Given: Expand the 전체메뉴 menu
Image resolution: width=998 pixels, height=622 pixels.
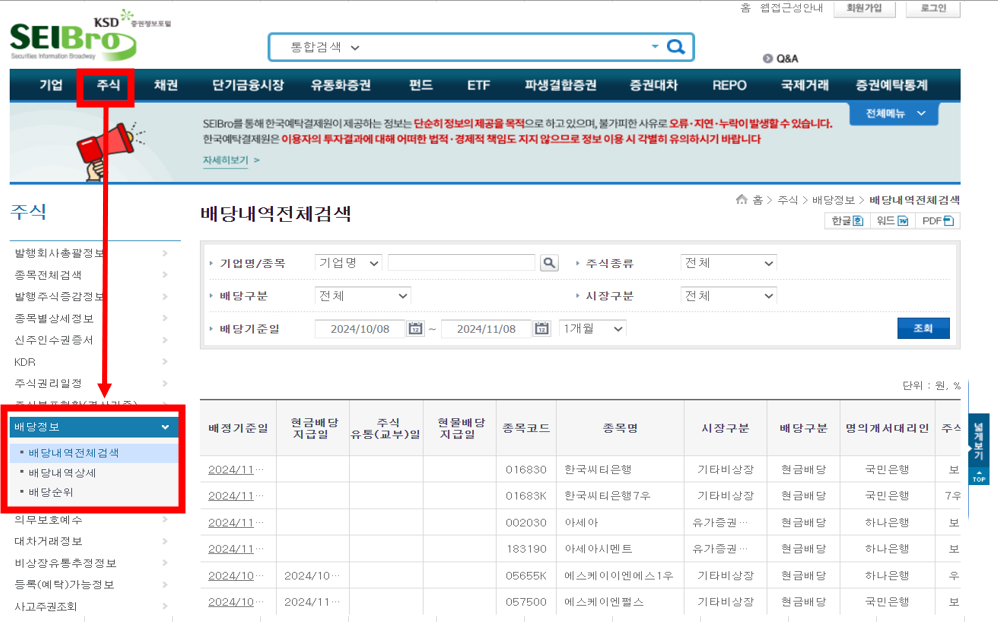Looking at the screenshot, I should [x=894, y=113].
